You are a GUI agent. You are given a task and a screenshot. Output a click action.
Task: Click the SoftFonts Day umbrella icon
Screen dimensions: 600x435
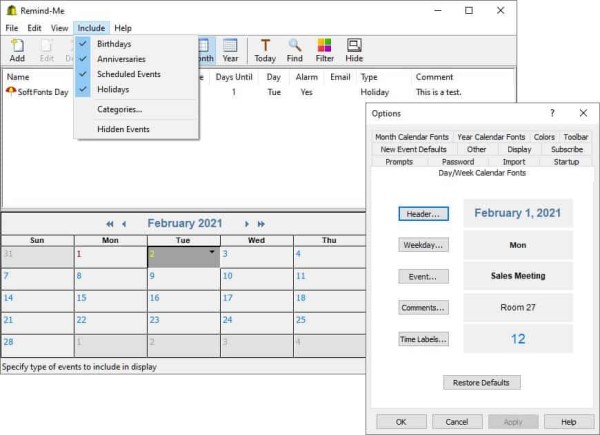pos(11,91)
